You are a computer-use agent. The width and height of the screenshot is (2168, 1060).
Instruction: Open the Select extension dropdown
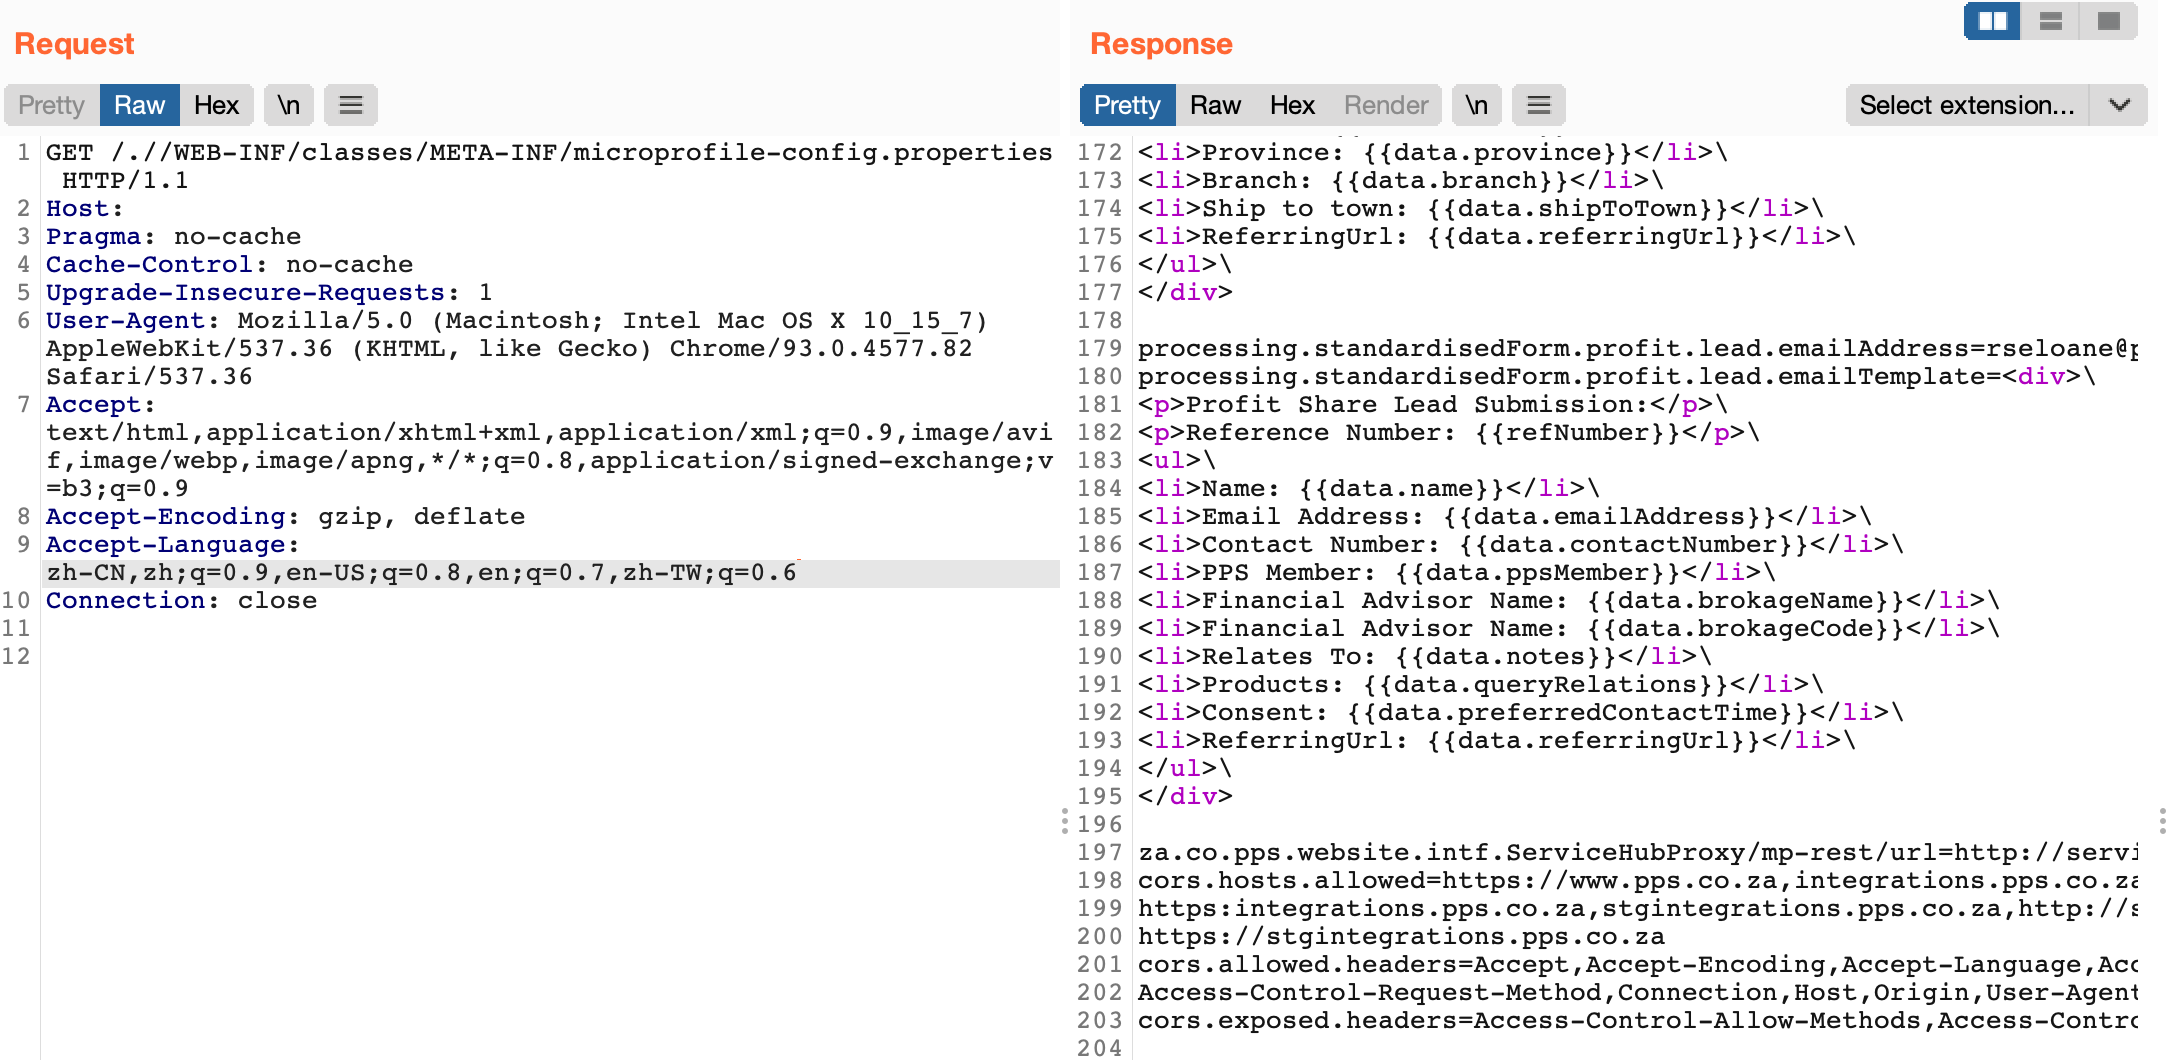pyautogui.click(x=1967, y=105)
